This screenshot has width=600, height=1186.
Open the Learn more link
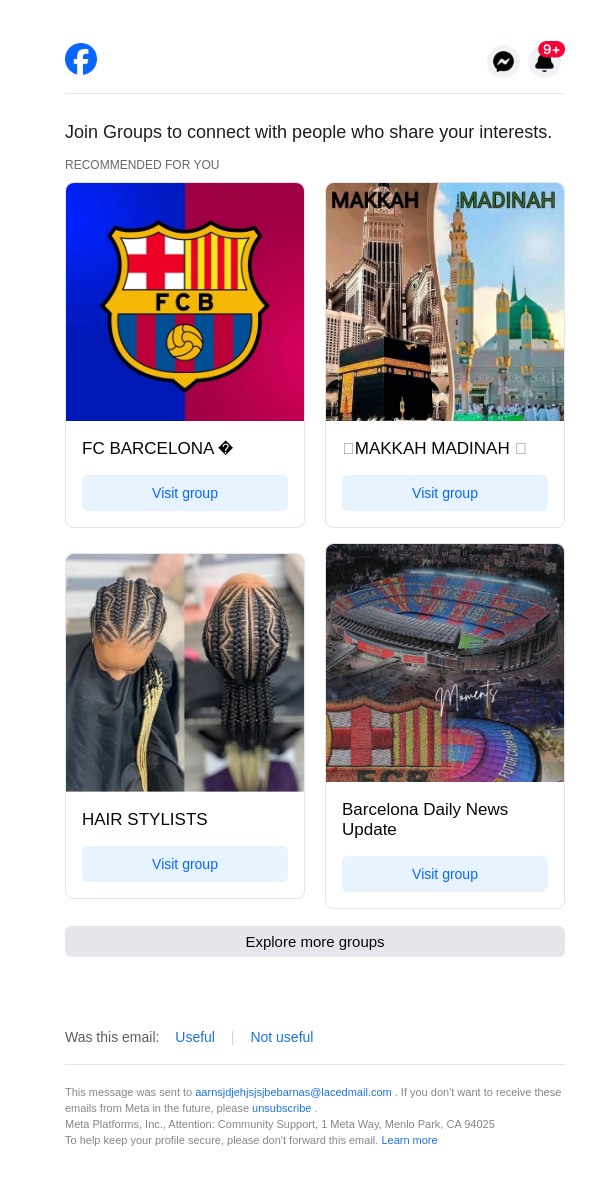coord(409,1140)
